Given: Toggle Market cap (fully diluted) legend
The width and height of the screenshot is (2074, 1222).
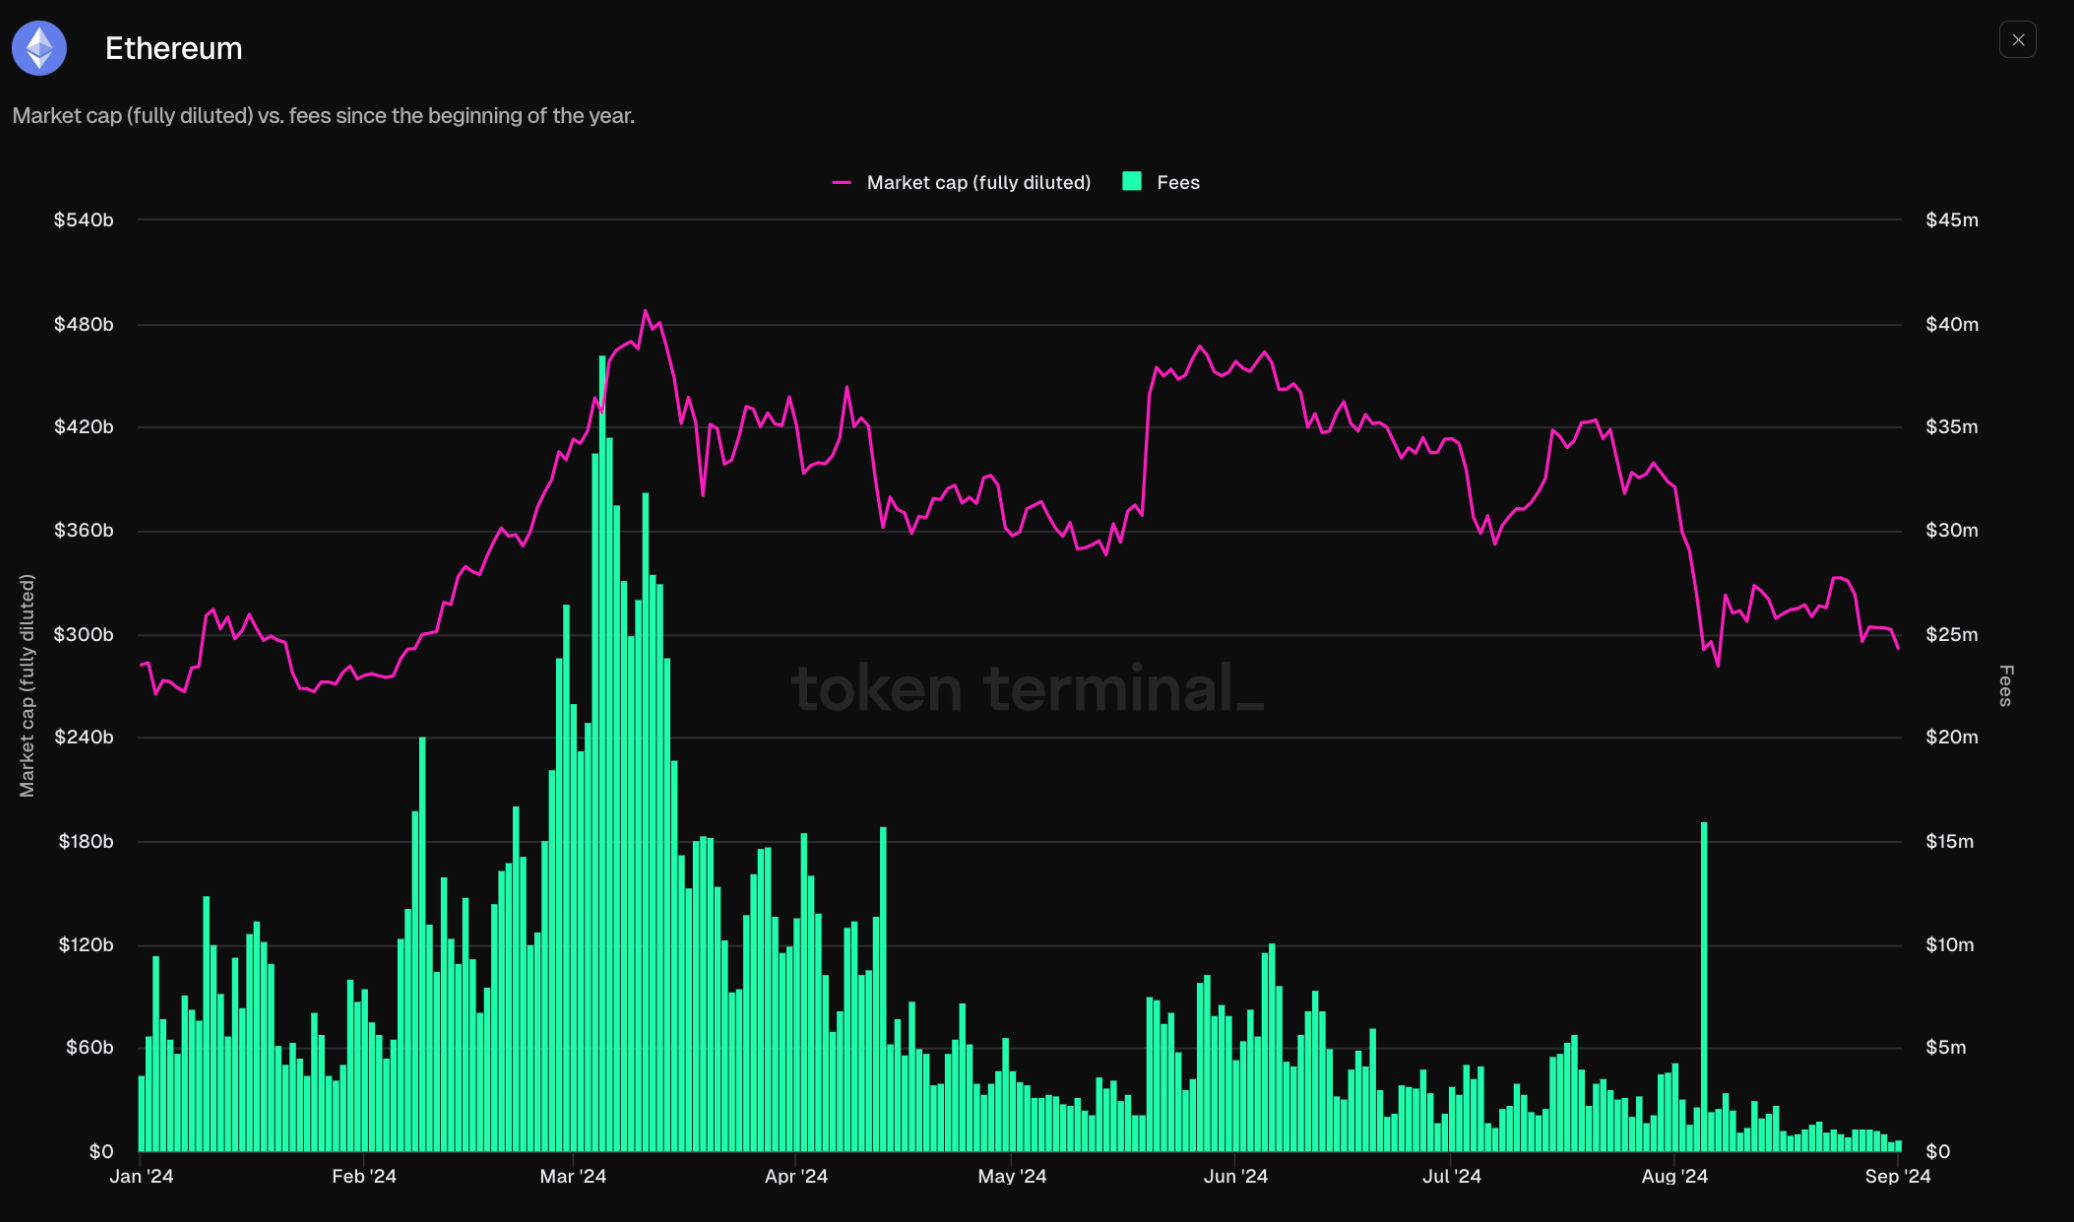Looking at the screenshot, I should click(977, 182).
